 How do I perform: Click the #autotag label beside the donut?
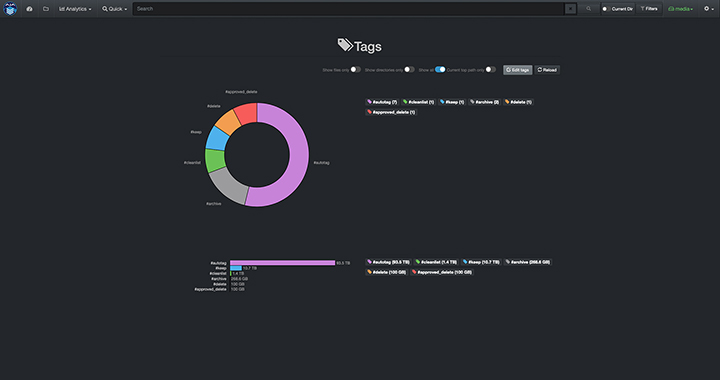click(x=321, y=162)
